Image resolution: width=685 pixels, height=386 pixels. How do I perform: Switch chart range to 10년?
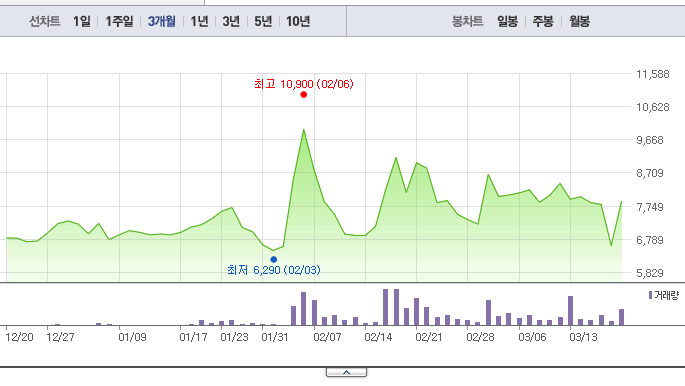pyautogui.click(x=298, y=21)
